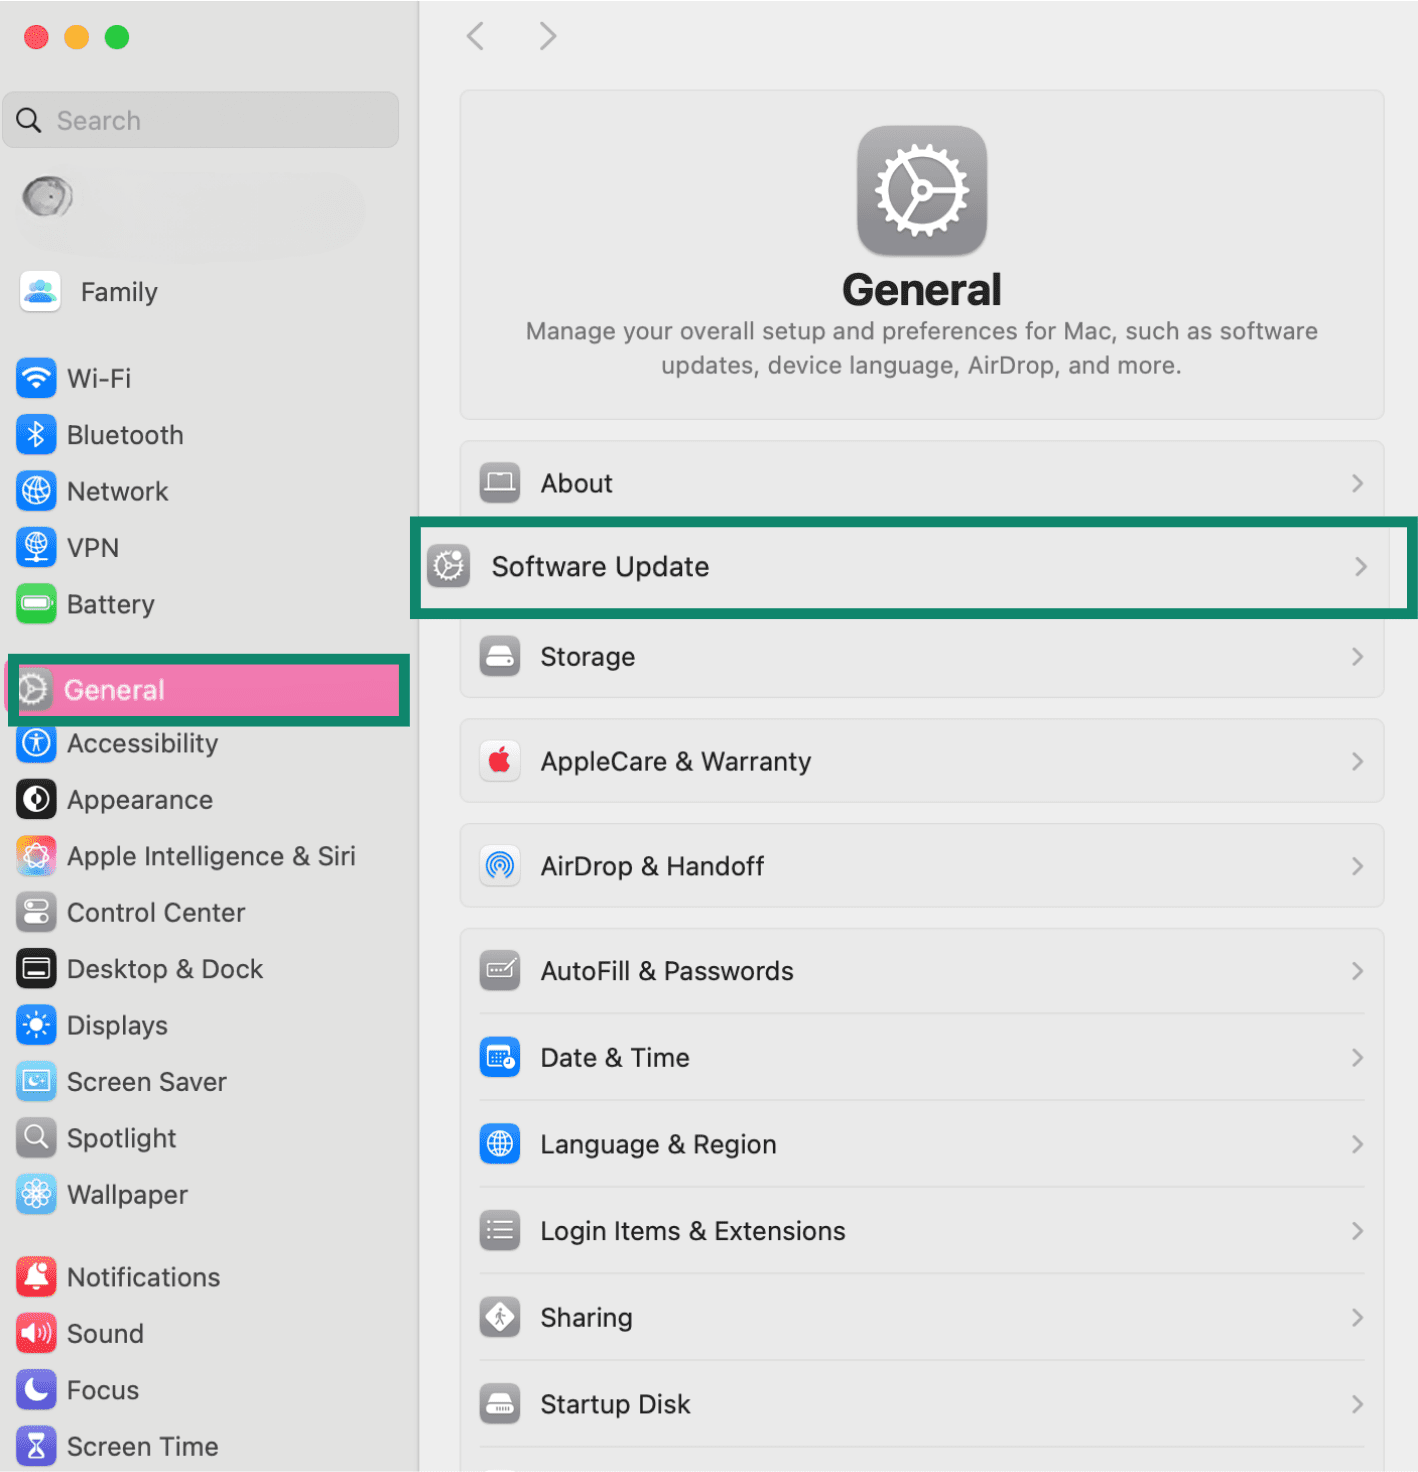
Task: Select the Notifications bell icon
Action: pos(36,1276)
